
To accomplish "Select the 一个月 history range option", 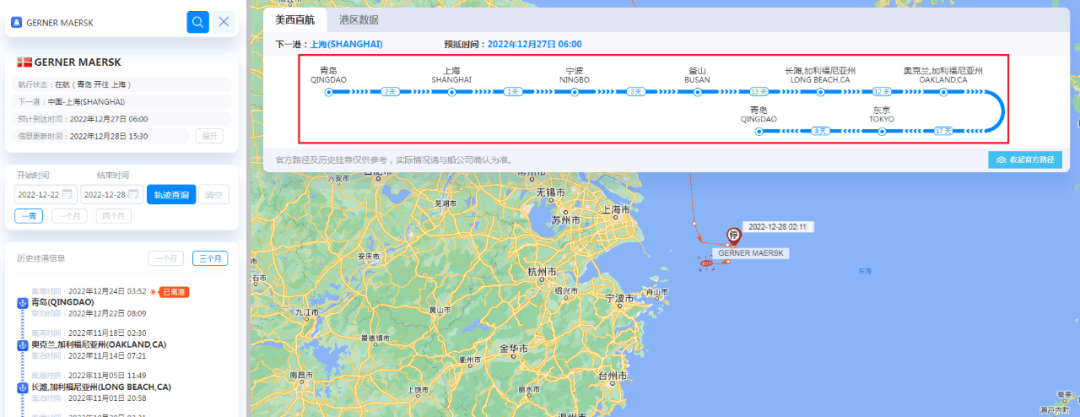I will point(166,258).
